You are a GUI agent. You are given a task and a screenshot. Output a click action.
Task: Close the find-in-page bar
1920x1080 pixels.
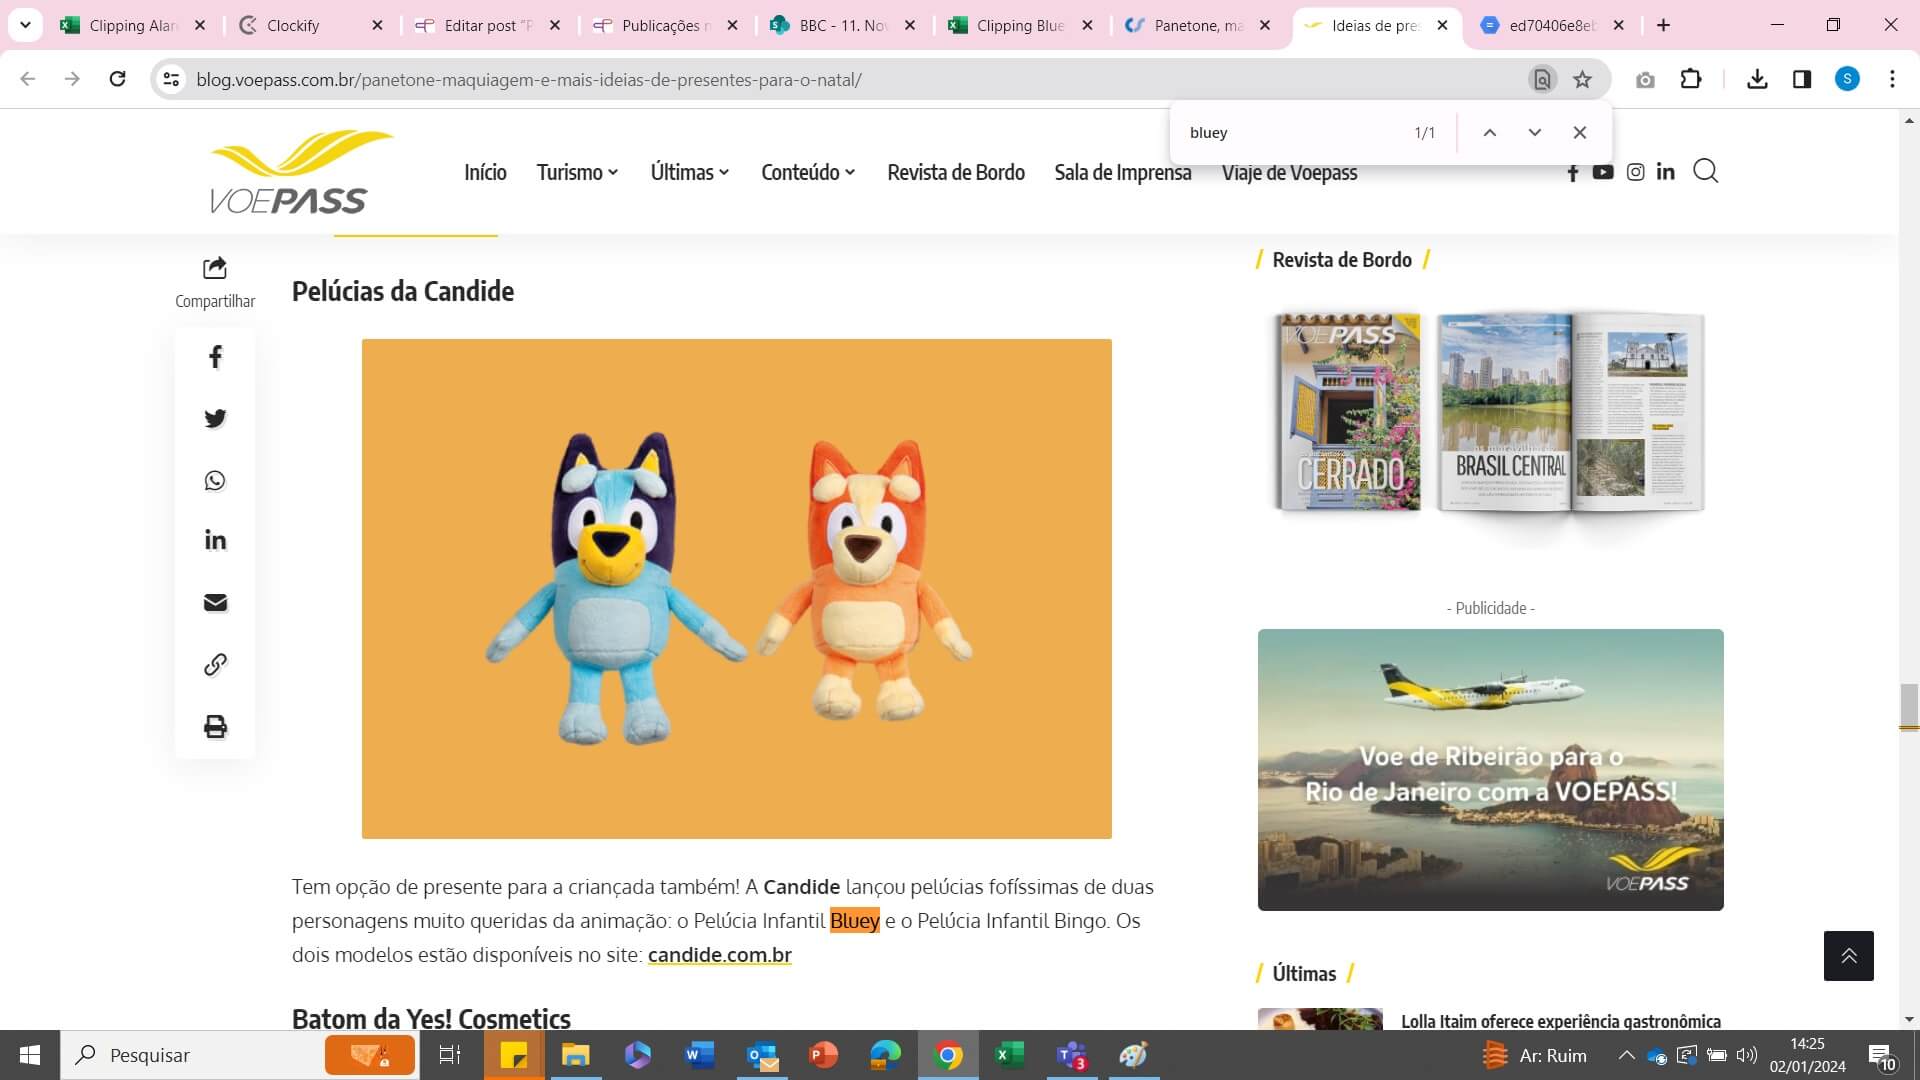coord(1579,133)
